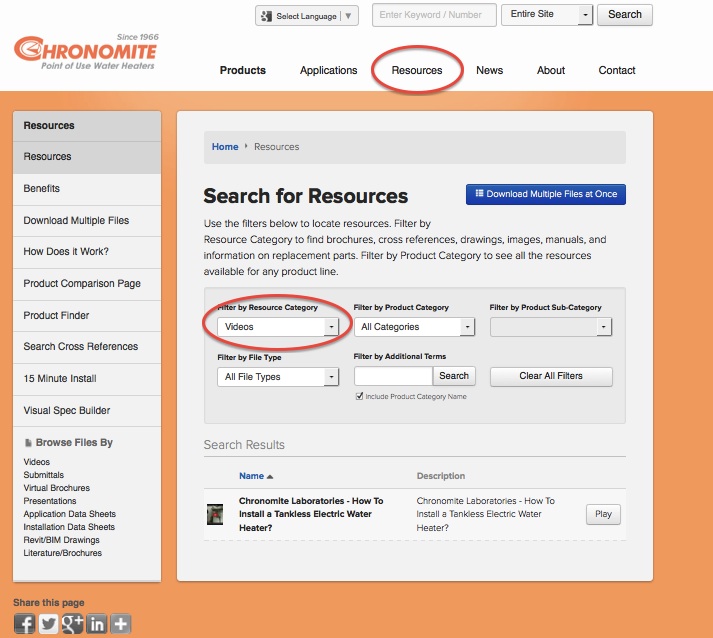Open Filter by Product Category dropdown
This screenshot has height=638, width=713.
pyautogui.click(x=414, y=327)
